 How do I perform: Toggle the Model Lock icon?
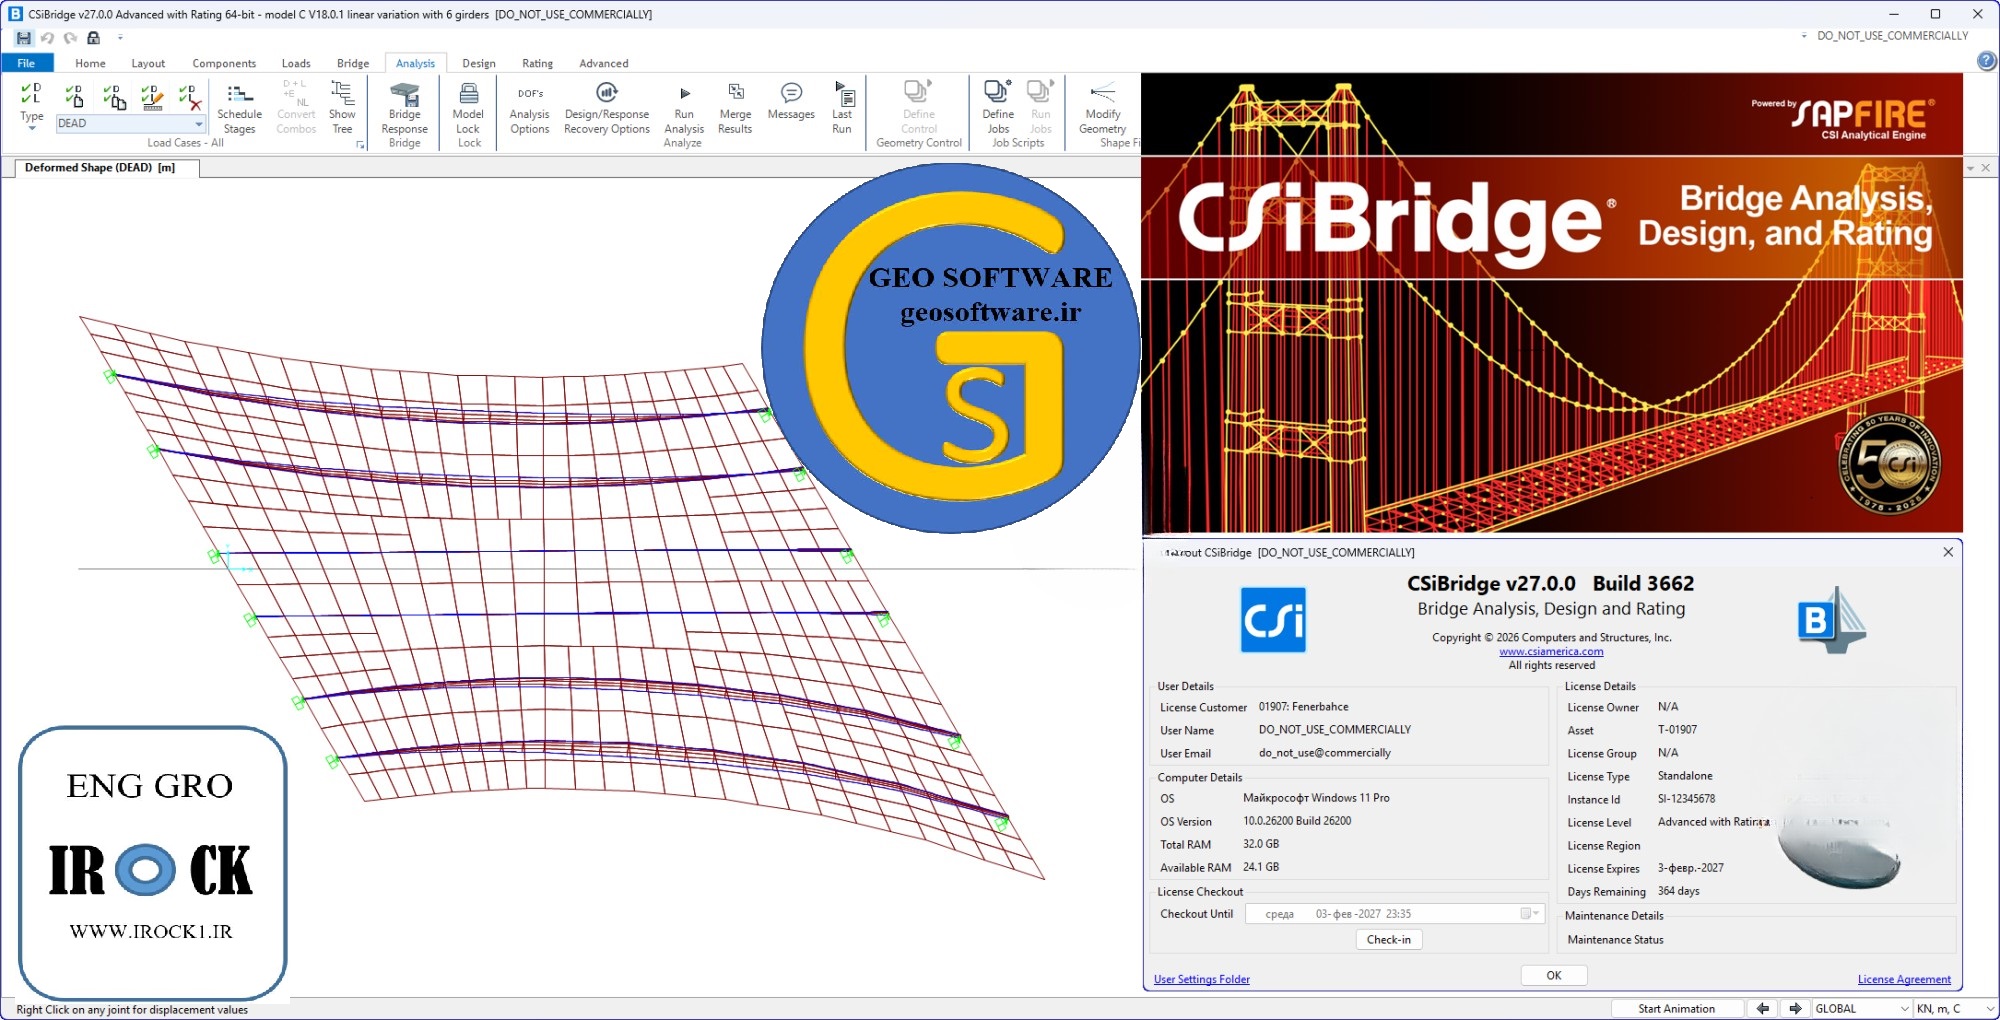pos(468,94)
